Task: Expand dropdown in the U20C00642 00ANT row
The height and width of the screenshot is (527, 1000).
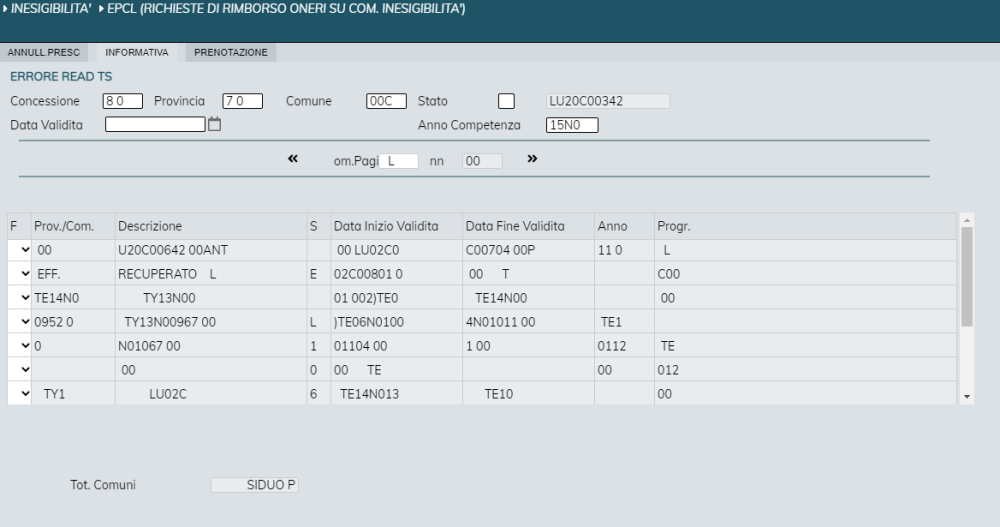Action: (25, 249)
